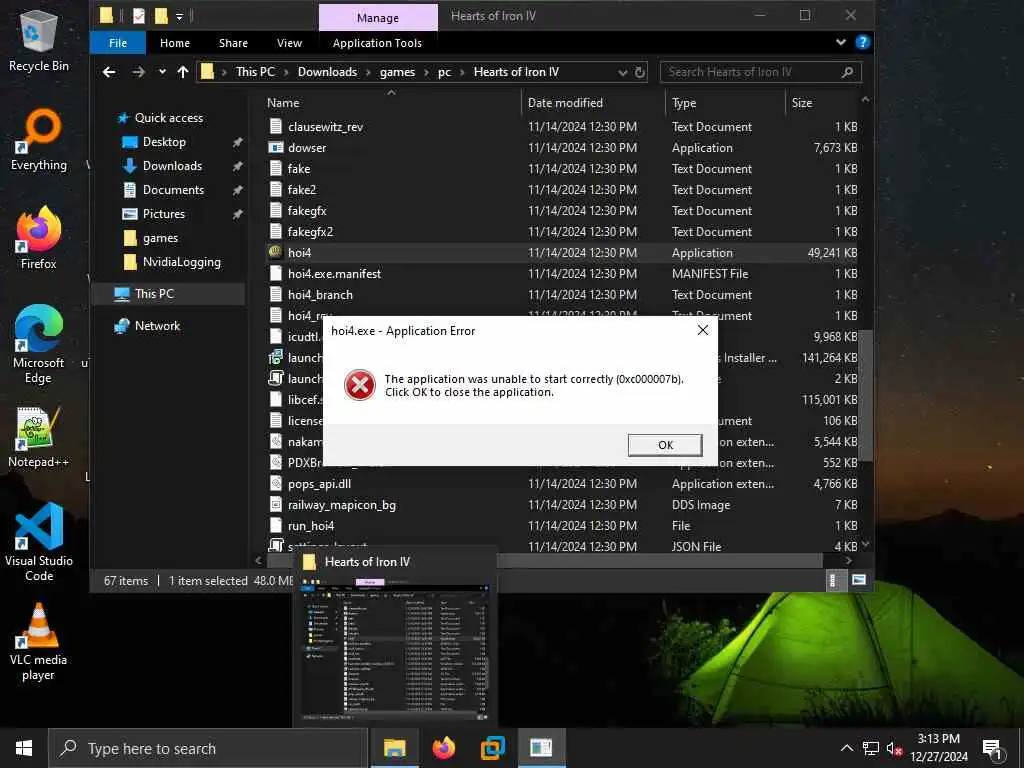1024x768 pixels.
Task: Click OK in the Application Error dialog
Action: [665, 445]
